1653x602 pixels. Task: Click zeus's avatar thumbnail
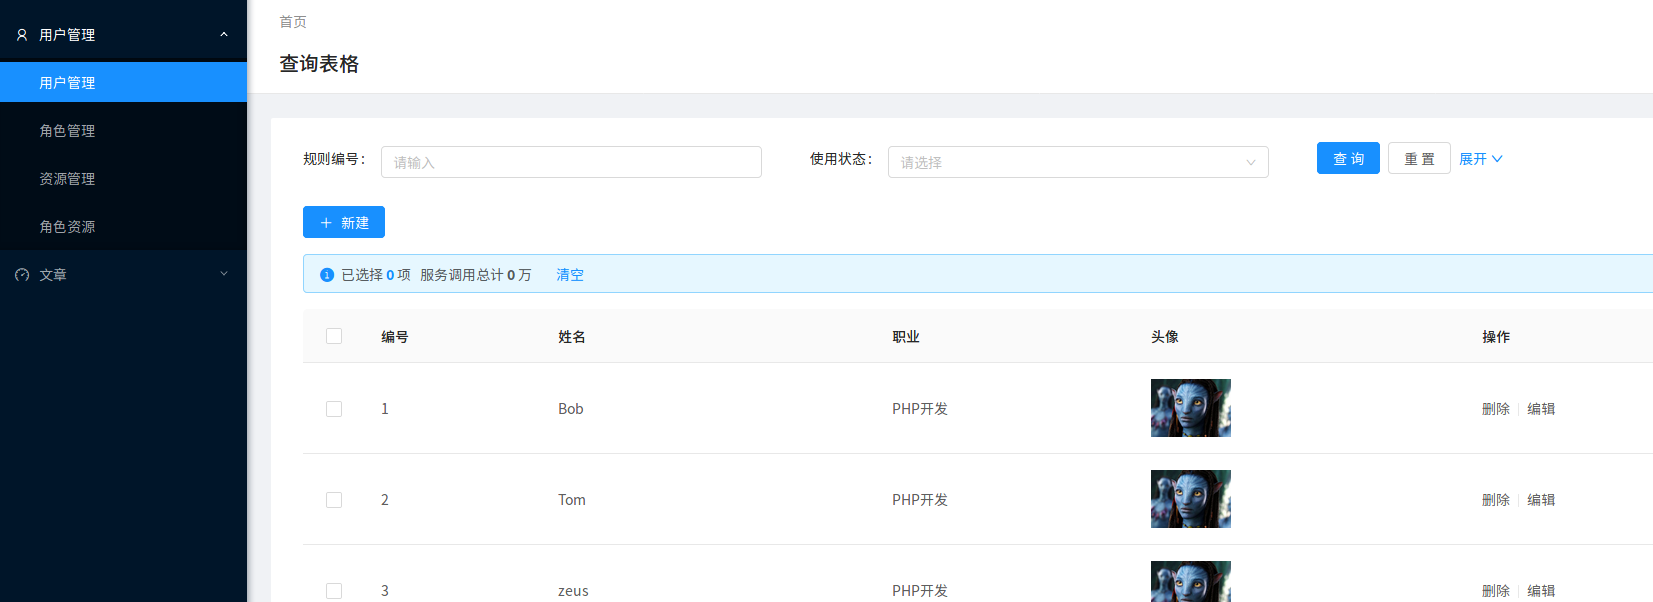[1191, 581]
